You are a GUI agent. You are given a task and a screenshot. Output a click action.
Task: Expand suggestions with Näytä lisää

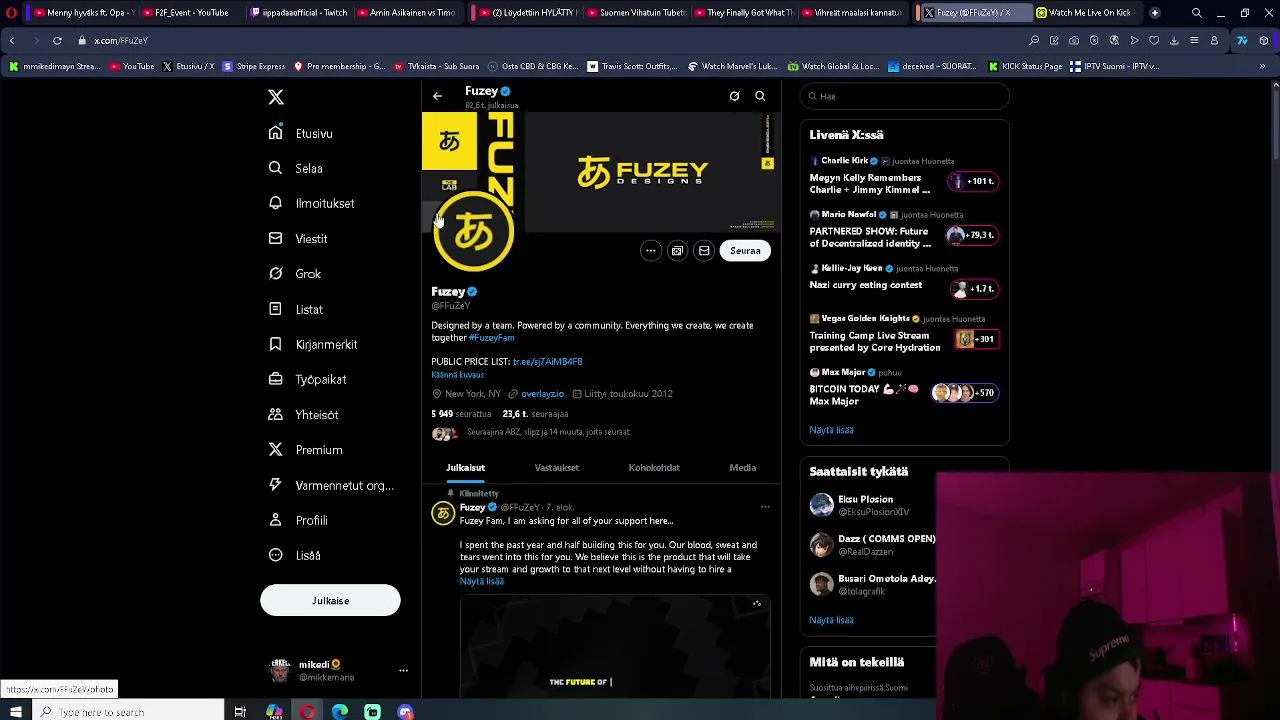click(831, 620)
